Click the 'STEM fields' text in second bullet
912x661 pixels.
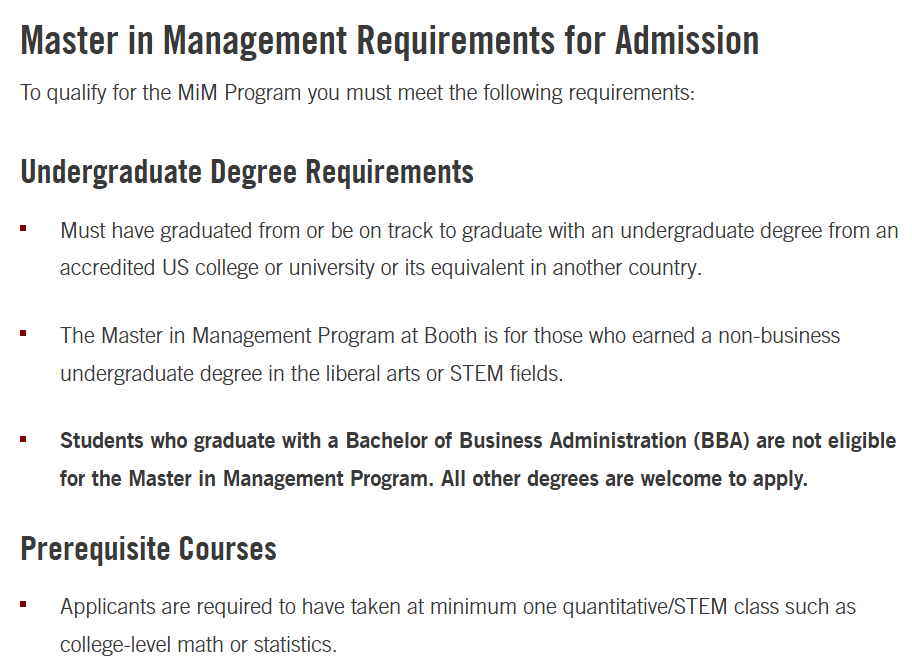click(x=506, y=374)
